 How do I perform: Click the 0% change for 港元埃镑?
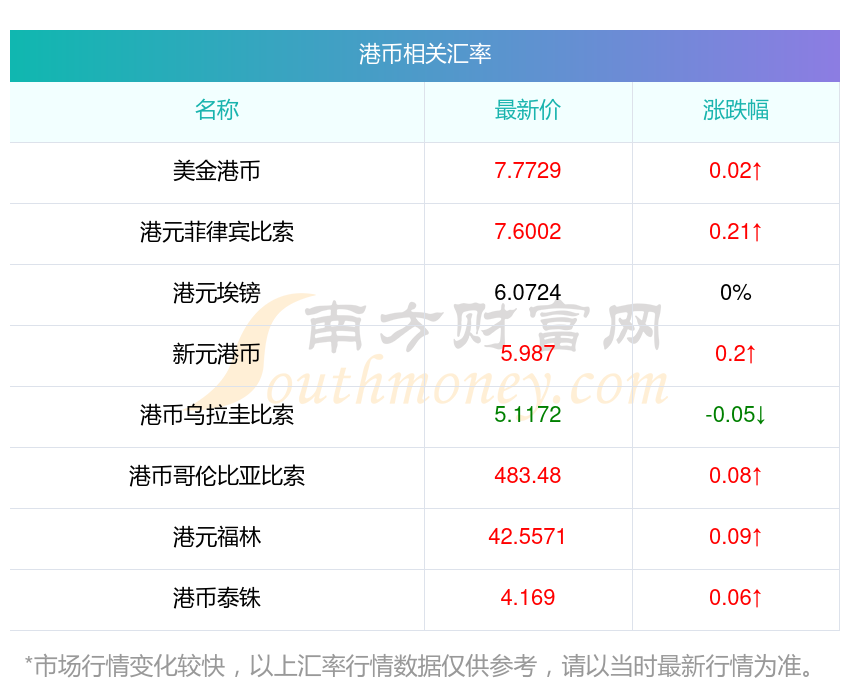pyautogui.click(x=736, y=293)
